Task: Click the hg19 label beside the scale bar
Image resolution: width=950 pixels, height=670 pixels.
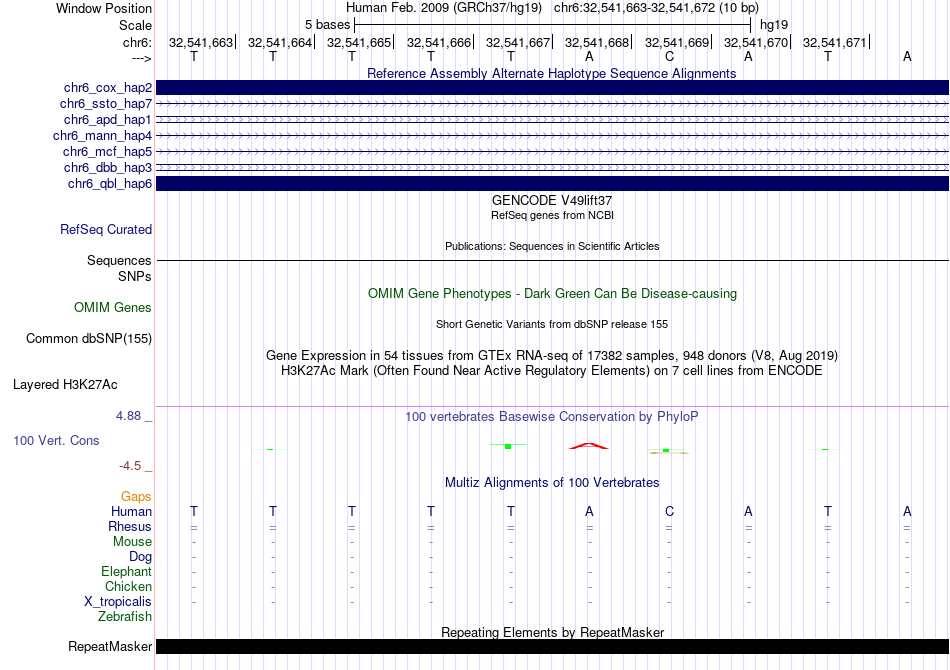Action: click(774, 25)
